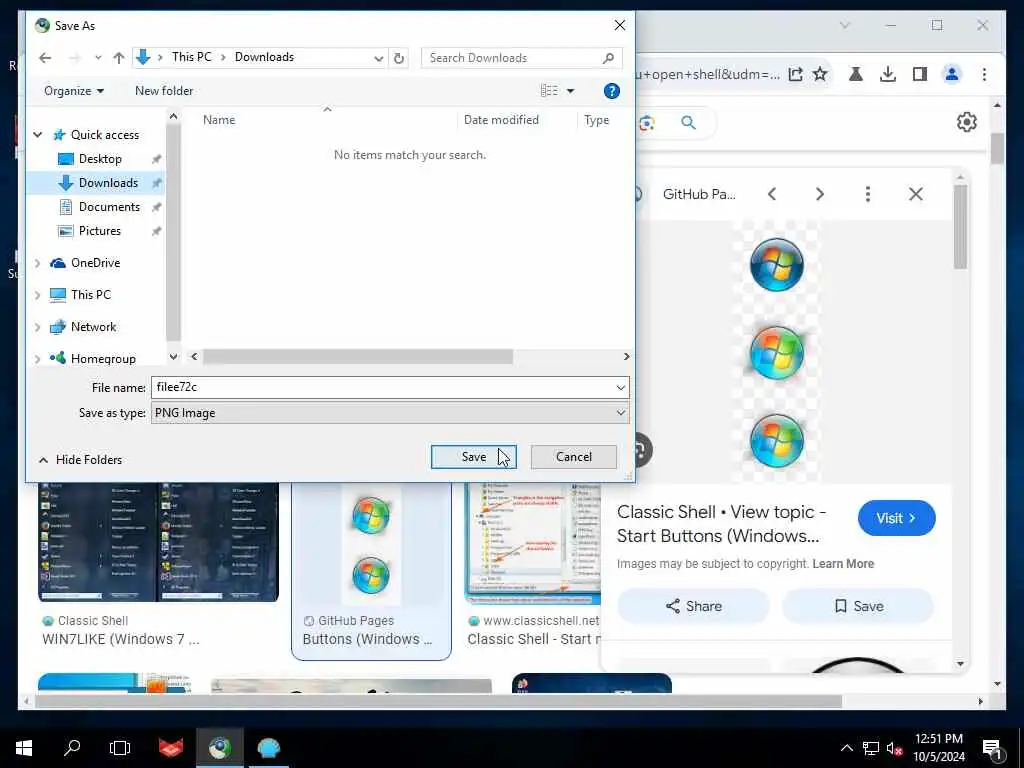Open Chrome three-dot menu
1024x768 pixels.
[x=984, y=74]
